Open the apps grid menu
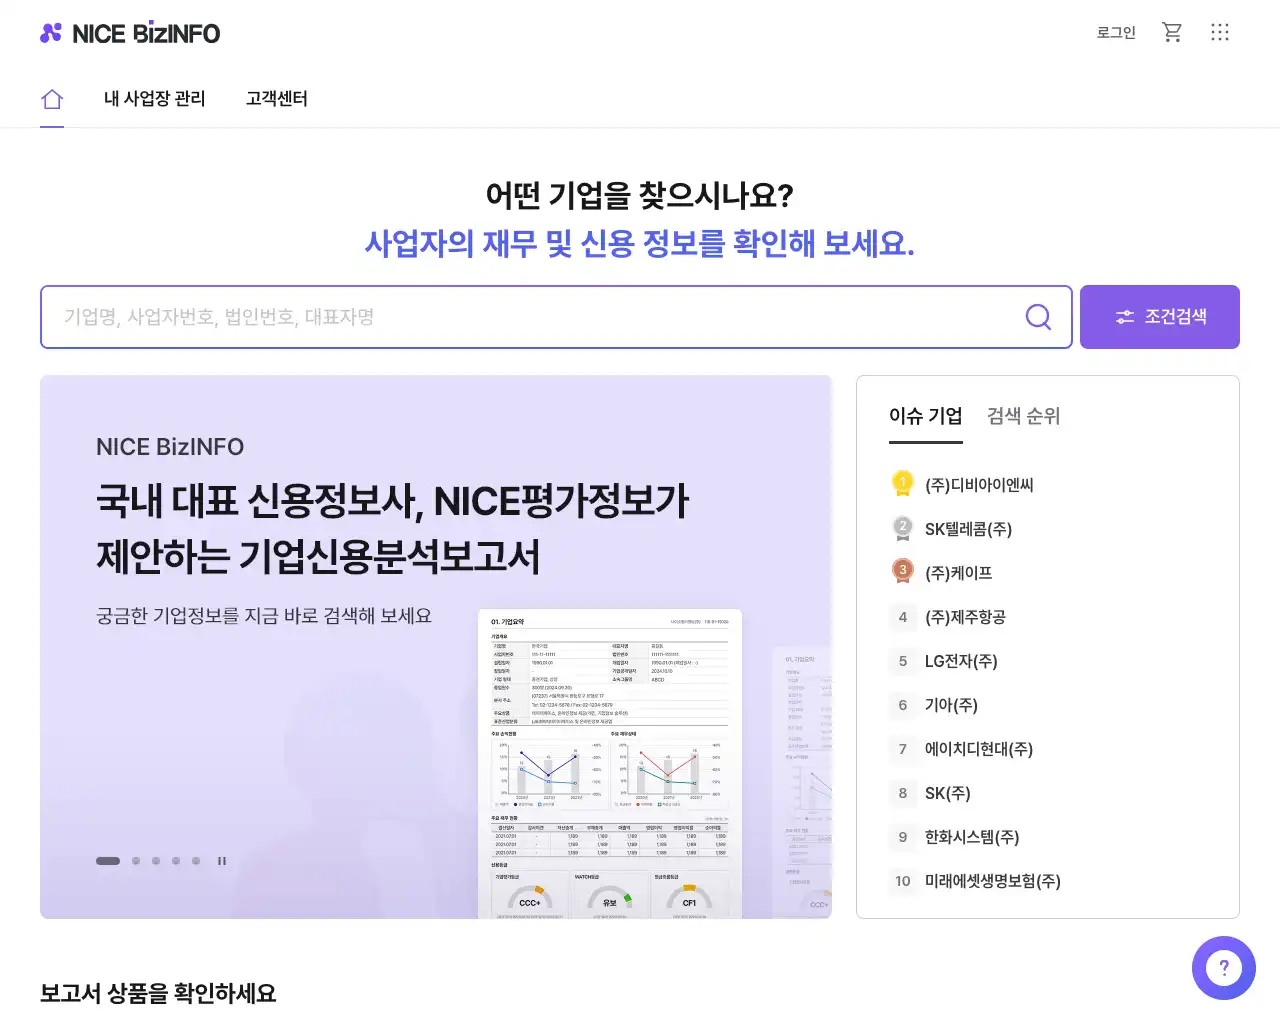The width and height of the screenshot is (1280, 1024). click(x=1220, y=32)
